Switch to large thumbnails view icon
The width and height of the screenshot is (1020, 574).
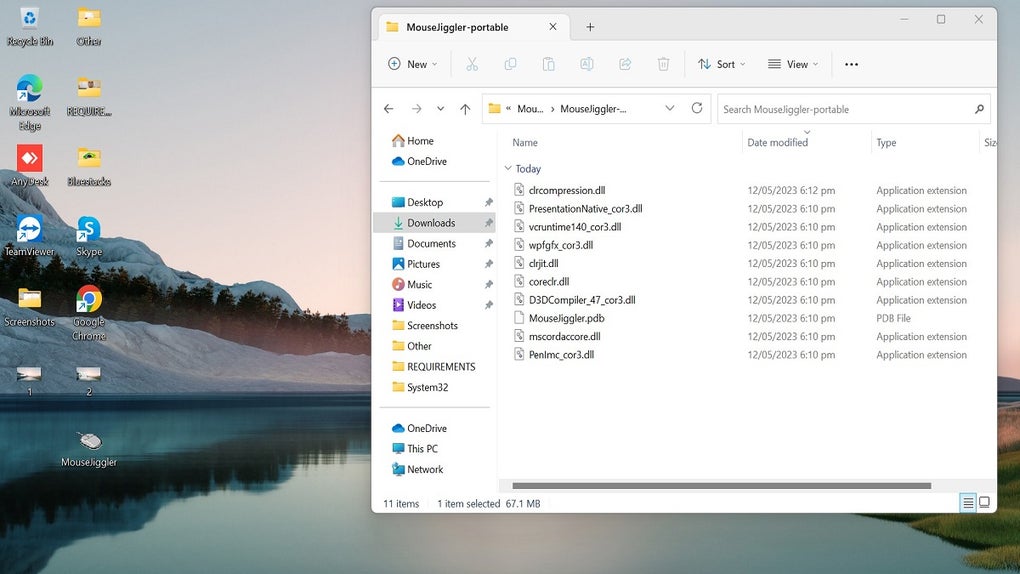[984, 502]
